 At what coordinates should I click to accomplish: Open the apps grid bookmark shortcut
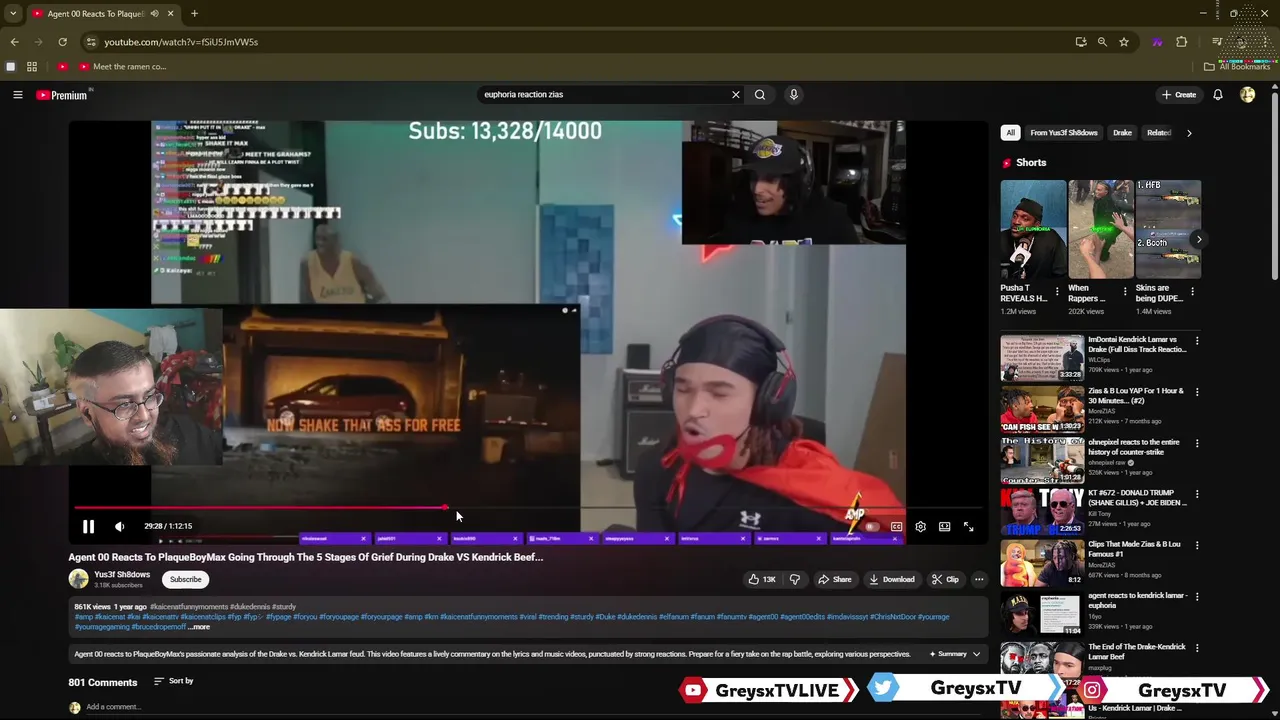[32, 67]
